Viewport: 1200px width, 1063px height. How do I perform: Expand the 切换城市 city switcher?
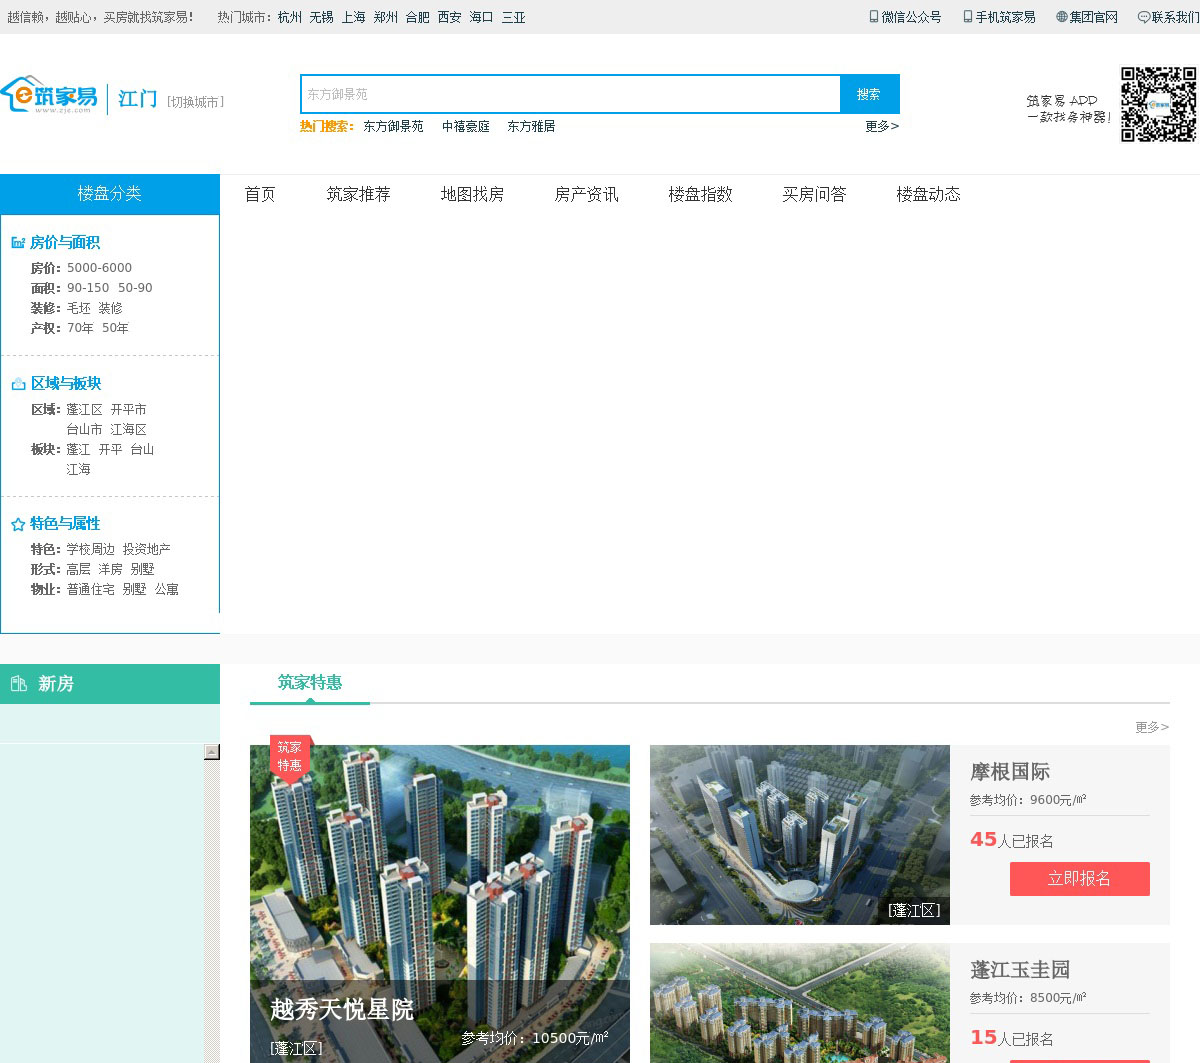click(196, 102)
